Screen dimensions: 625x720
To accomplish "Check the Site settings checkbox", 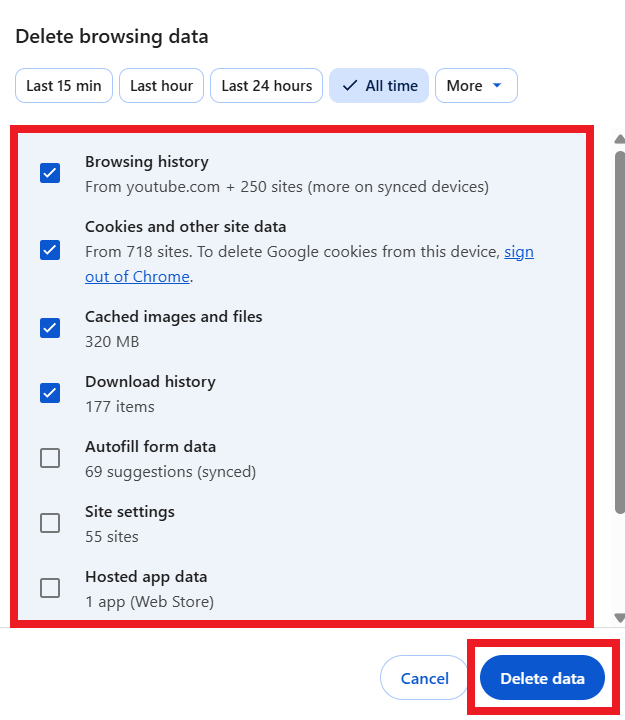I will click(50, 523).
